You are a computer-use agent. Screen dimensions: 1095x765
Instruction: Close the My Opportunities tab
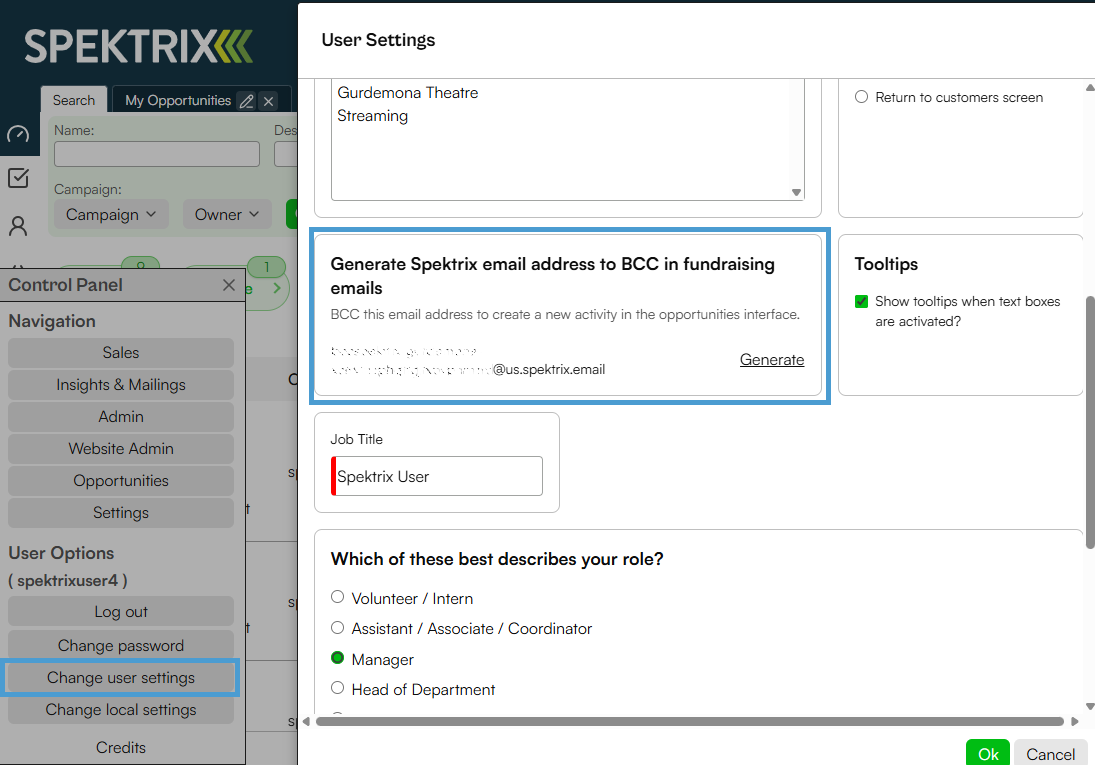268,101
